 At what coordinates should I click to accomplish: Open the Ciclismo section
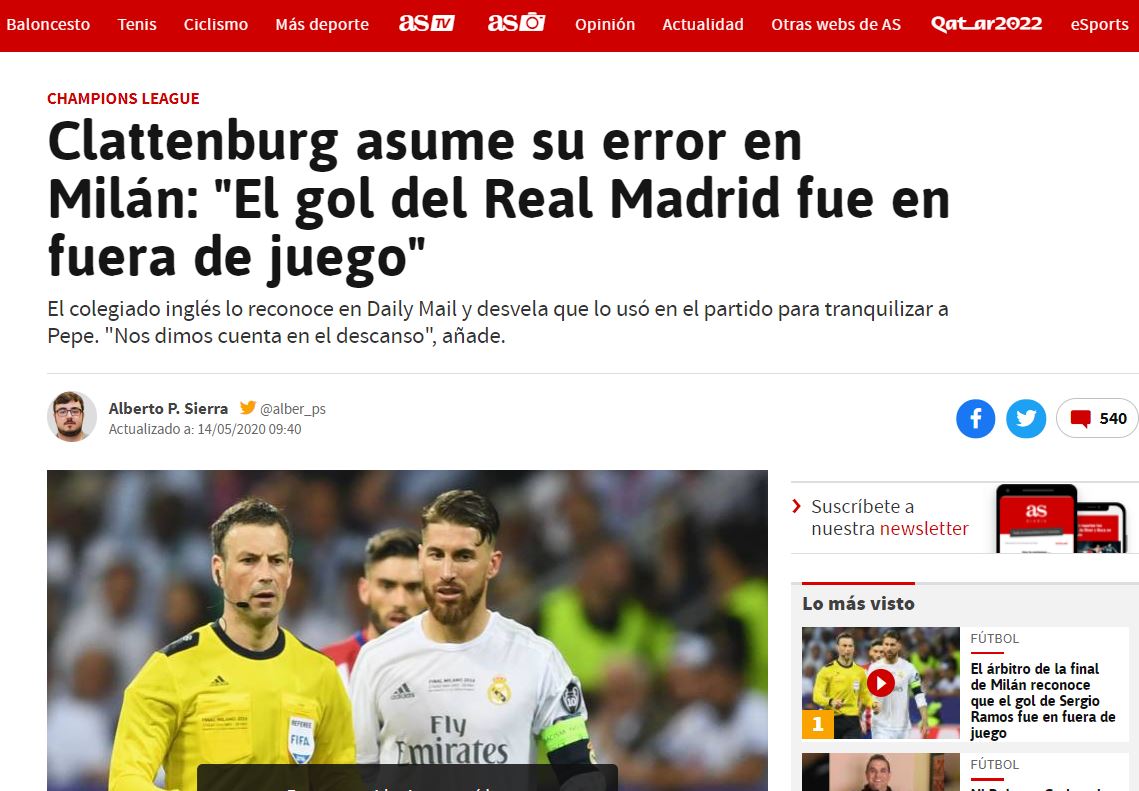(x=216, y=25)
